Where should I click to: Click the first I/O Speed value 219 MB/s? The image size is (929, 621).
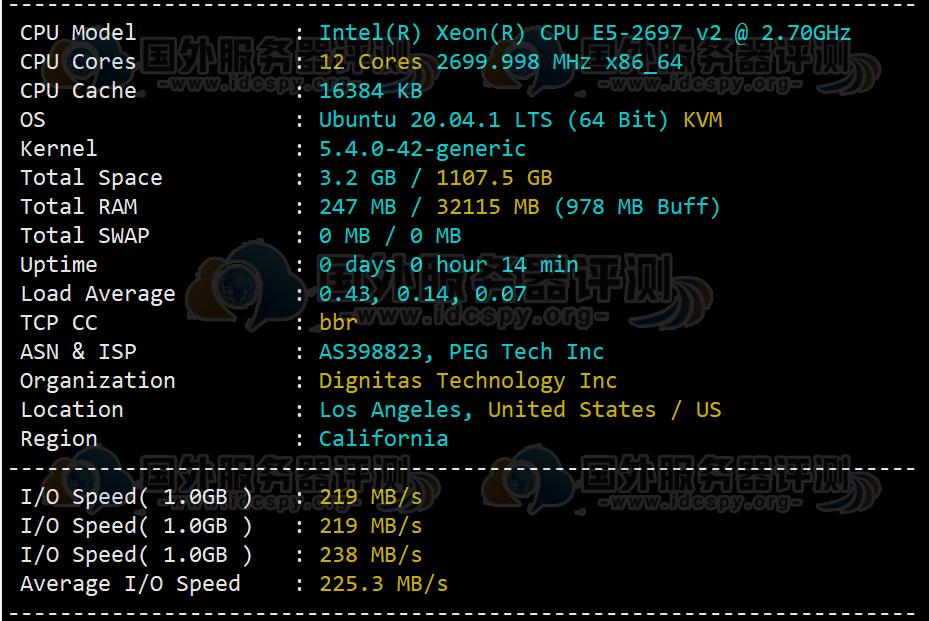[370, 497]
